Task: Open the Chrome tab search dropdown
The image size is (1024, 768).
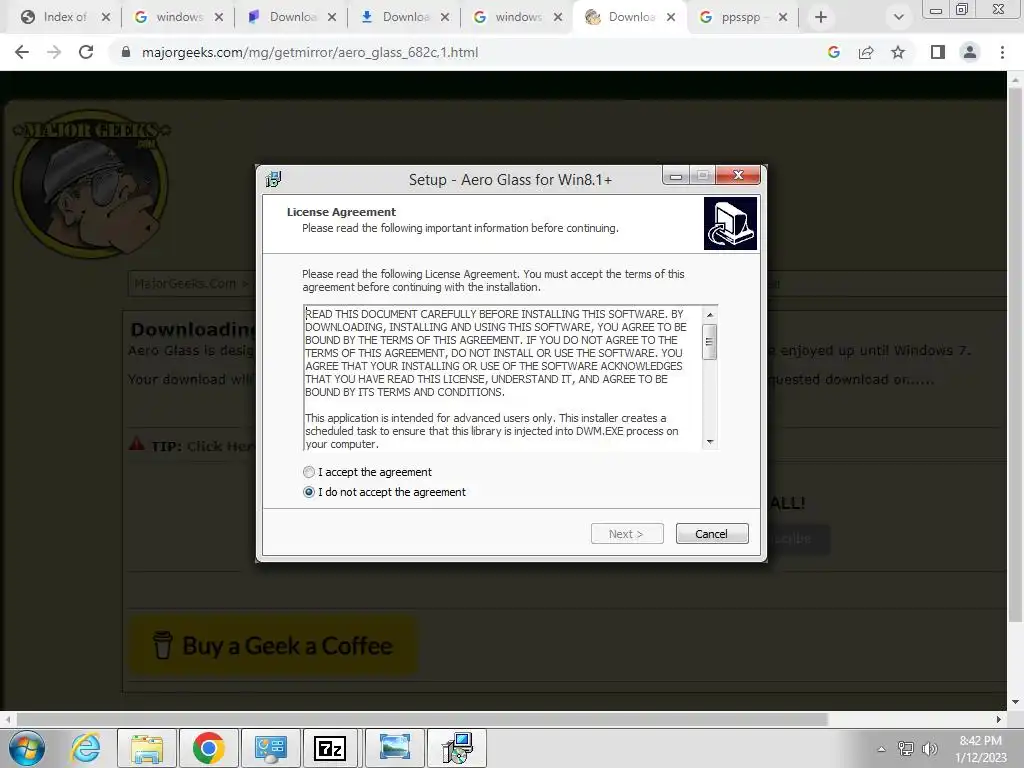Action: click(x=899, y=18)
